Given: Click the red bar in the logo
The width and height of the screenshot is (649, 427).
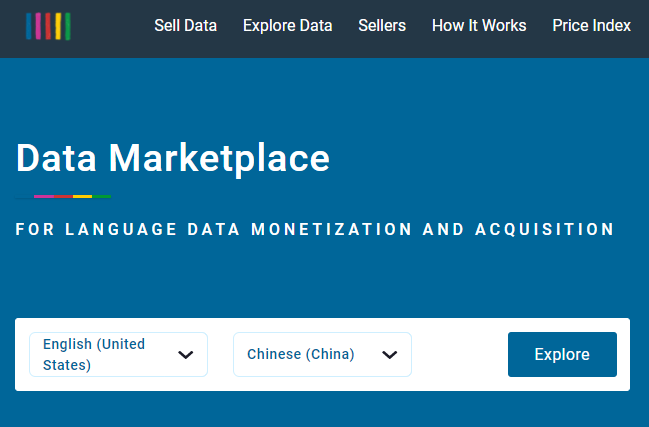Looking at the screenshot, I should pyautogui.click(x=48, y=26).
